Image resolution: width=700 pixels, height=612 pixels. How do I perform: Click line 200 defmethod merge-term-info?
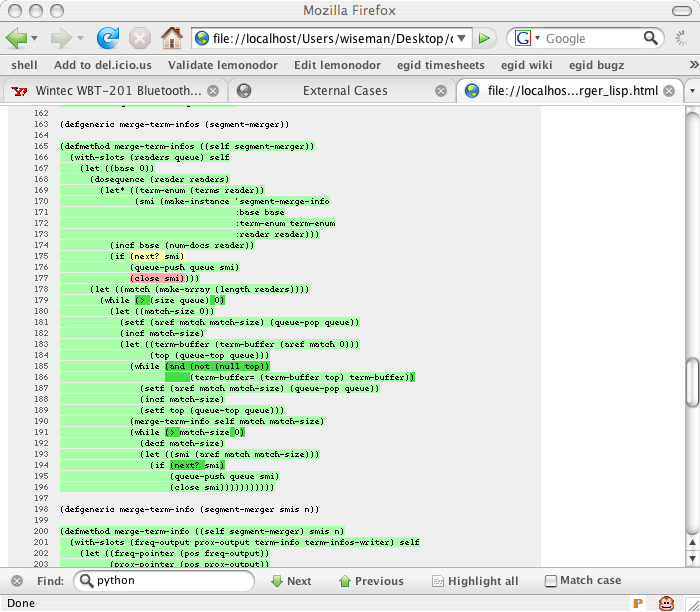pyautogui.click(x=202, y=531)
